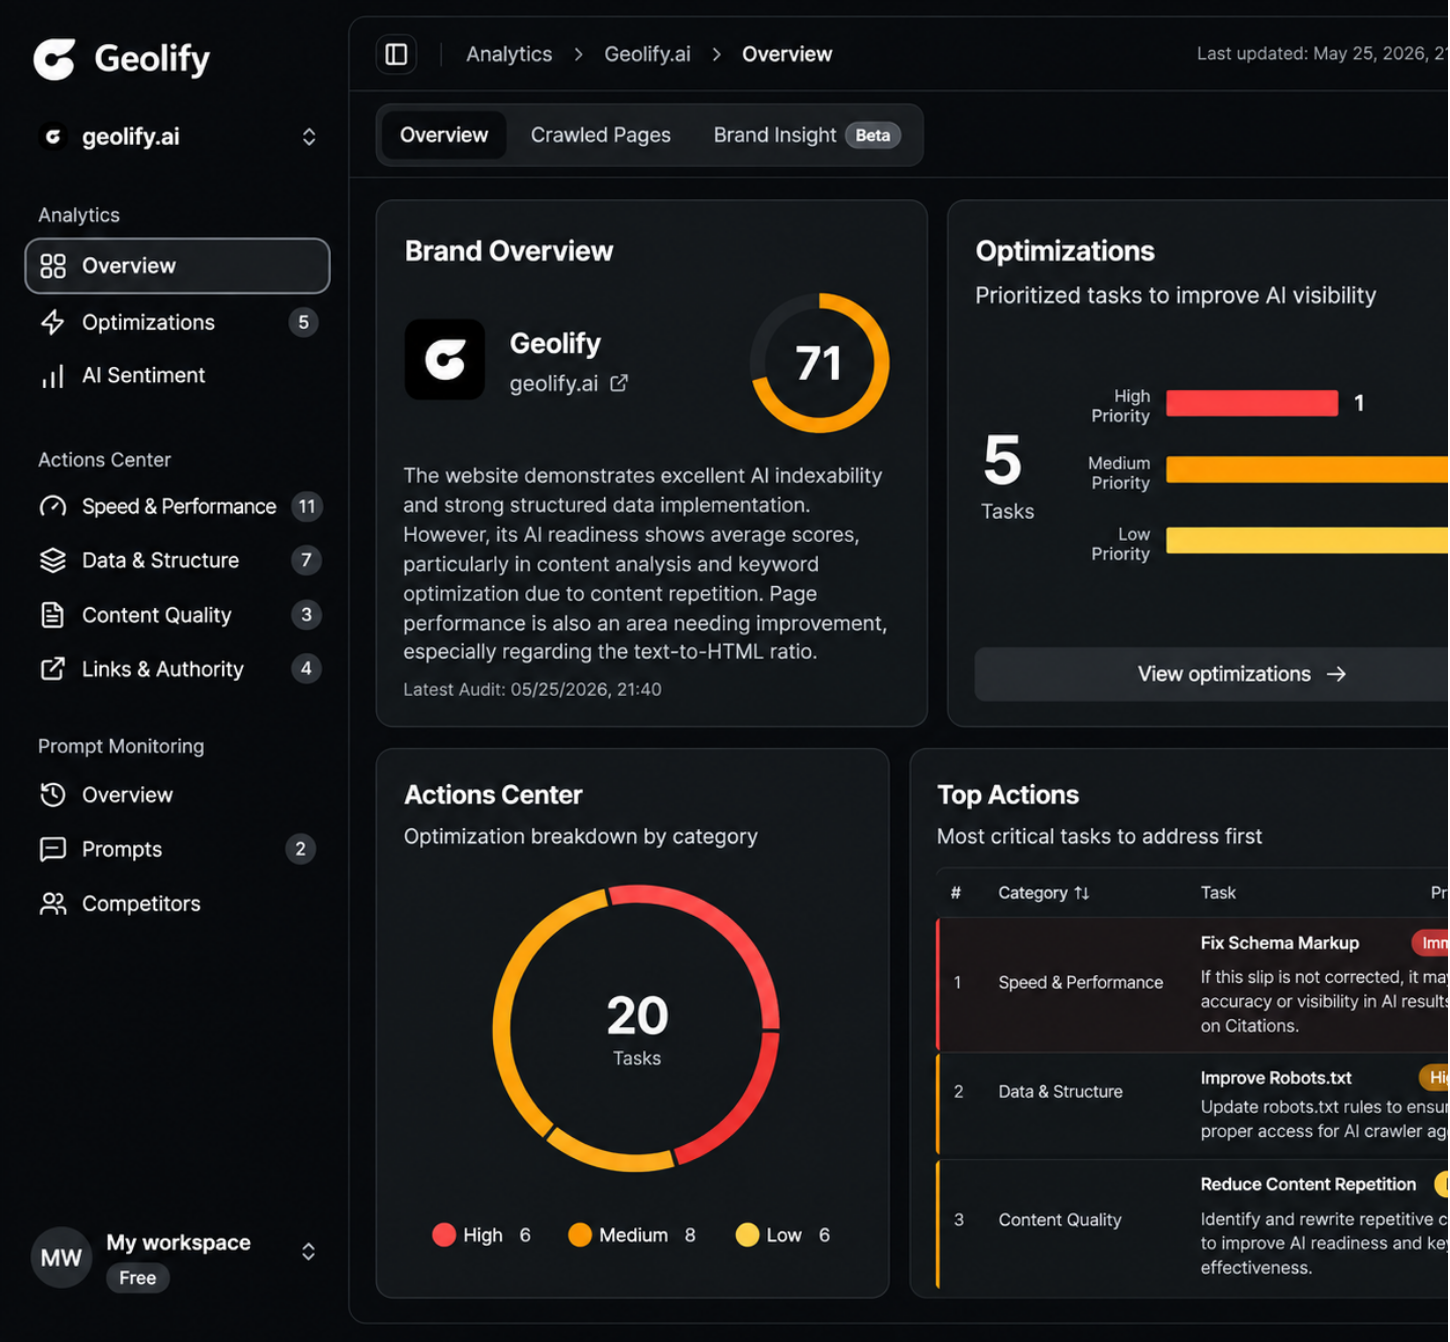Click the Free plan badge

tap(138, 1278)
